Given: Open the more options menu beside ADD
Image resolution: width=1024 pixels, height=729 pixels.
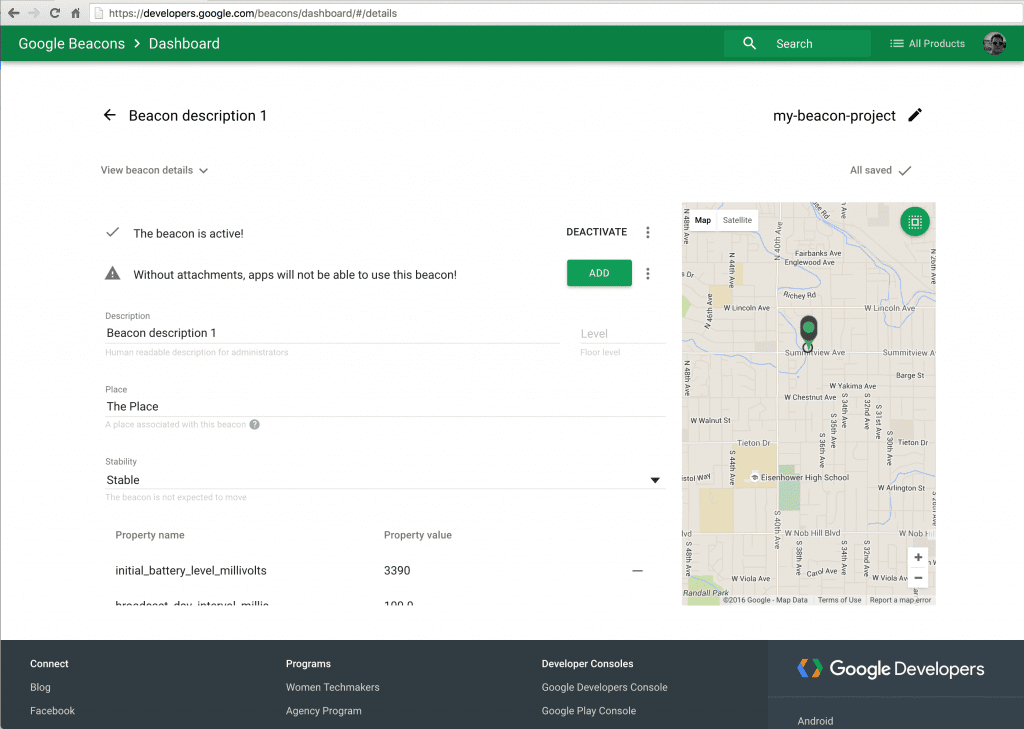Looking at the screenshot, I should (648, 274).
